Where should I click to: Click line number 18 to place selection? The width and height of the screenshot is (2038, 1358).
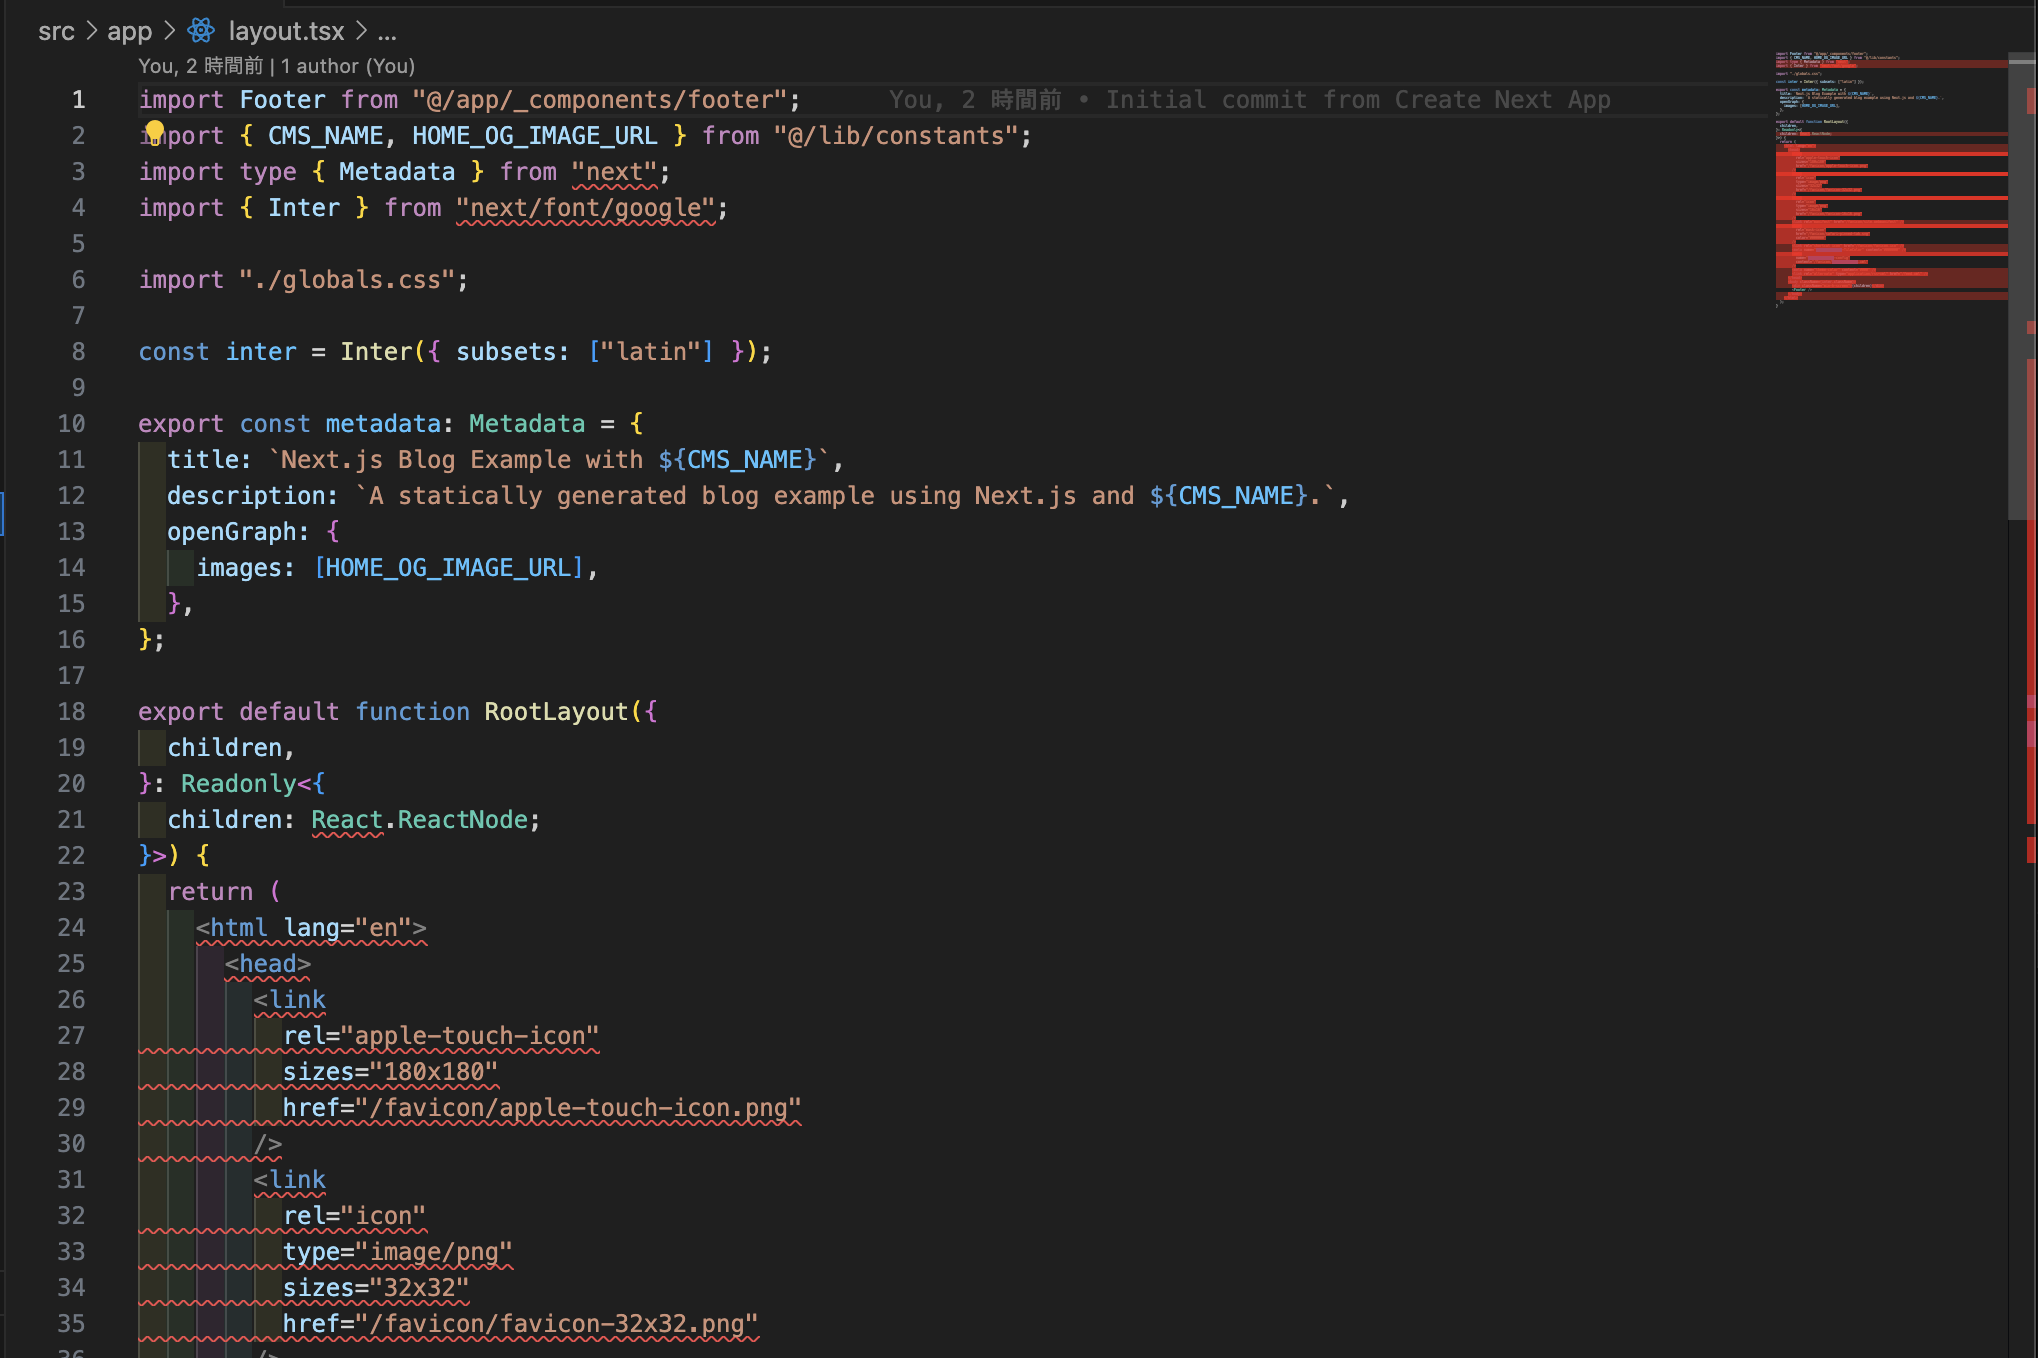click(71, 711)
